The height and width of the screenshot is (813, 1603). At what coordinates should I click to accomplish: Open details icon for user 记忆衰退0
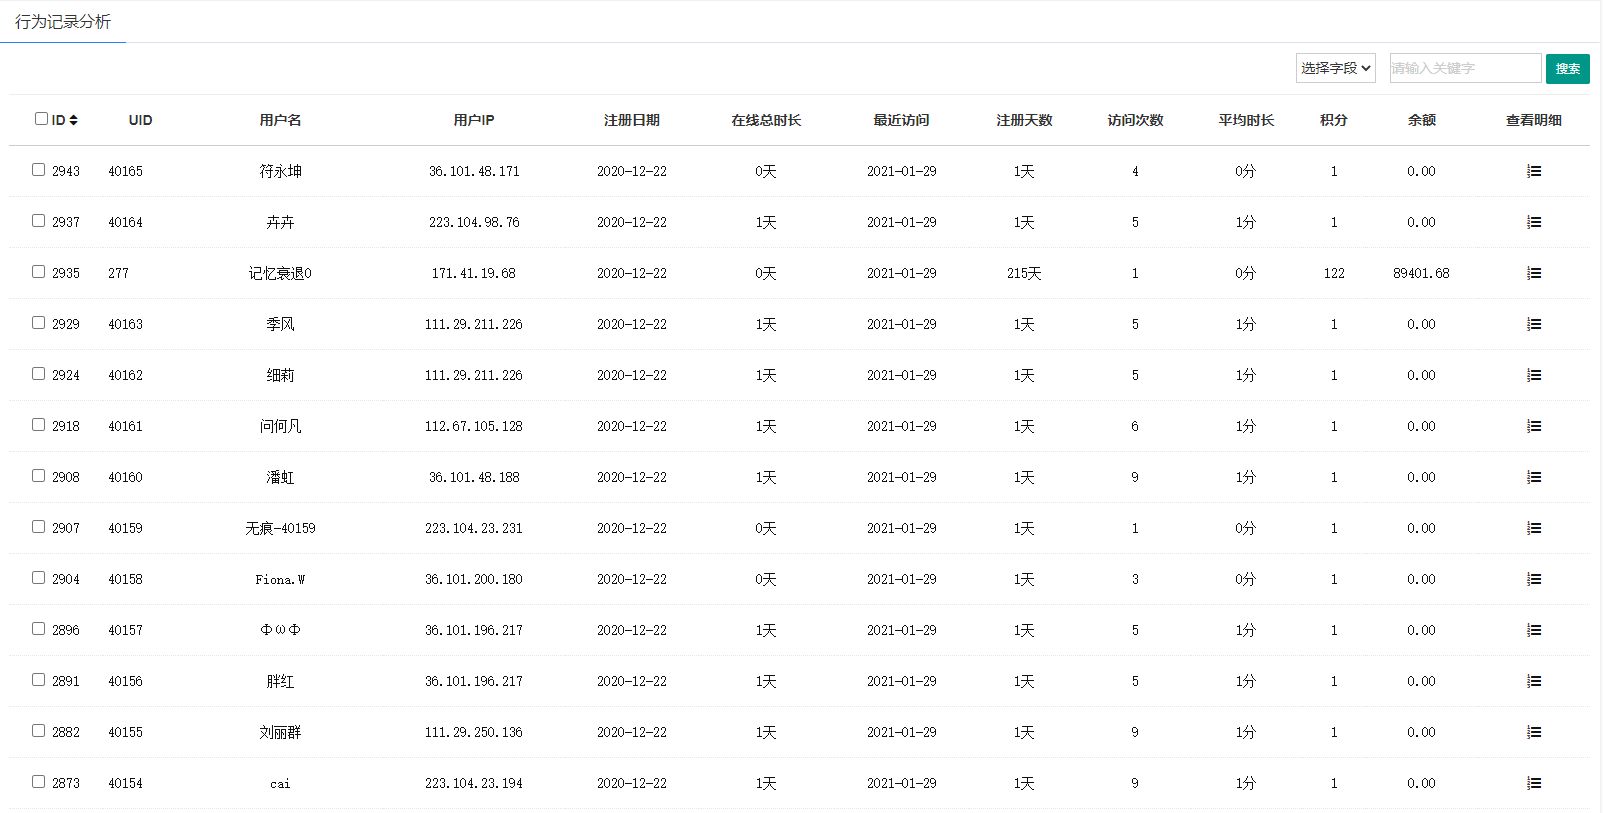coord(1533,273)
